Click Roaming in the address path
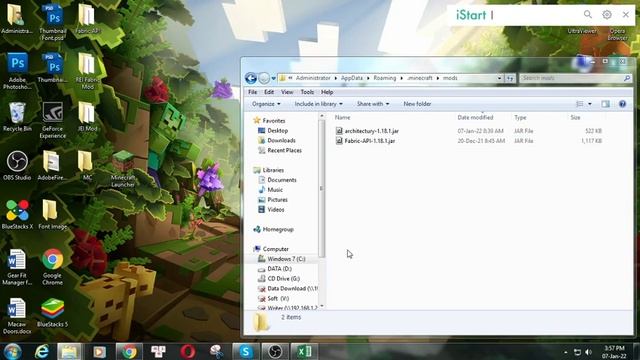The height and width of the screenshot is (360, 640). pos(384,78)
